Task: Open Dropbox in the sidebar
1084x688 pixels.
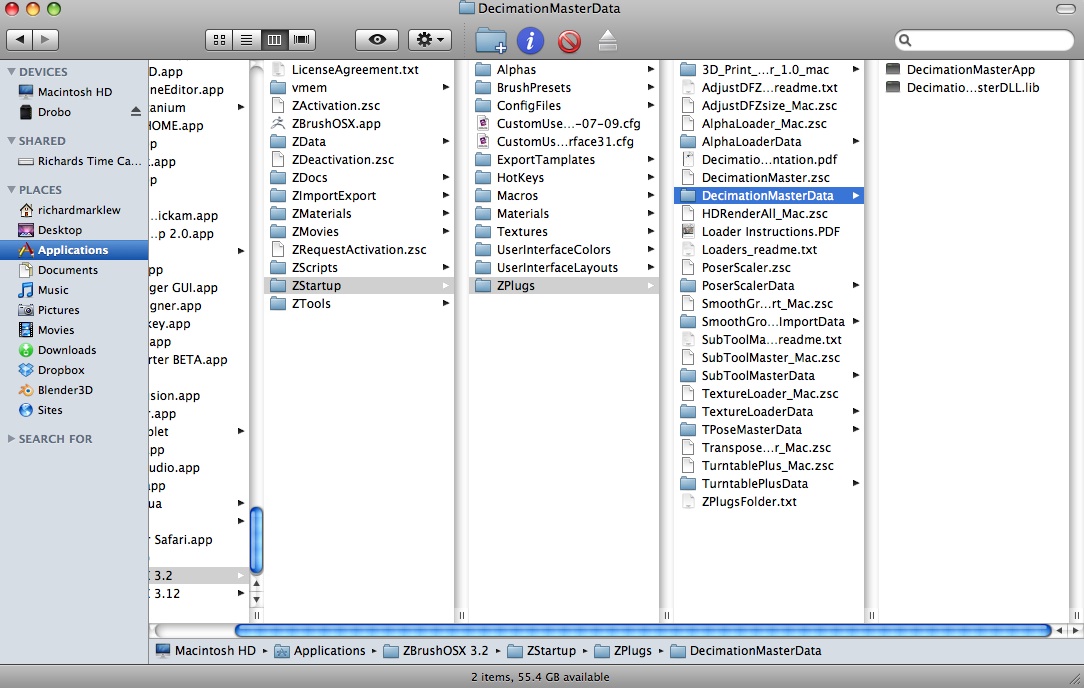Action: [74, 371]
